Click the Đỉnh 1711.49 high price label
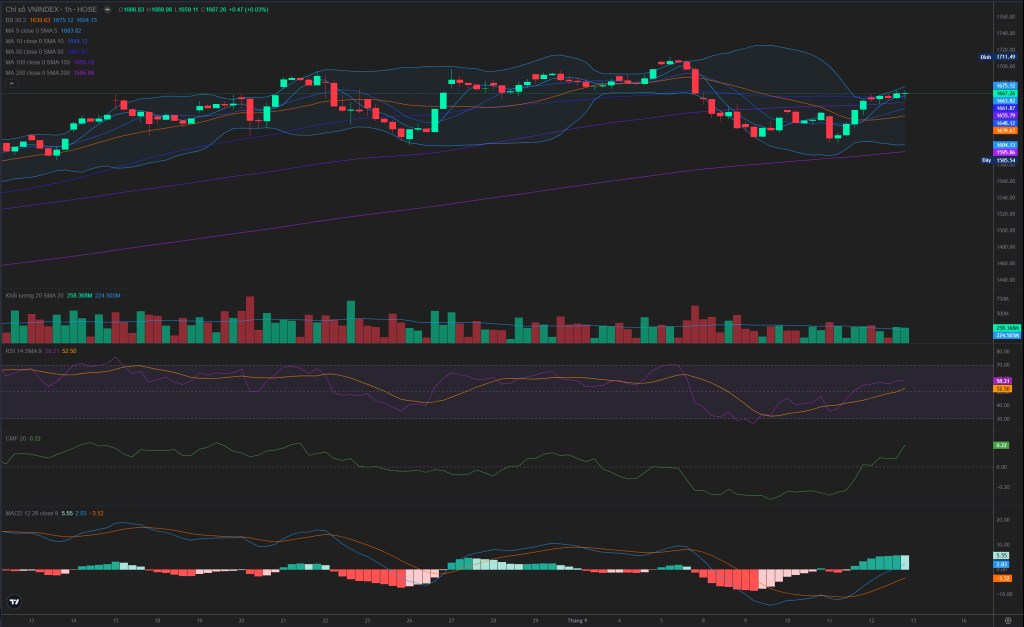 click(x=997, y=57)
